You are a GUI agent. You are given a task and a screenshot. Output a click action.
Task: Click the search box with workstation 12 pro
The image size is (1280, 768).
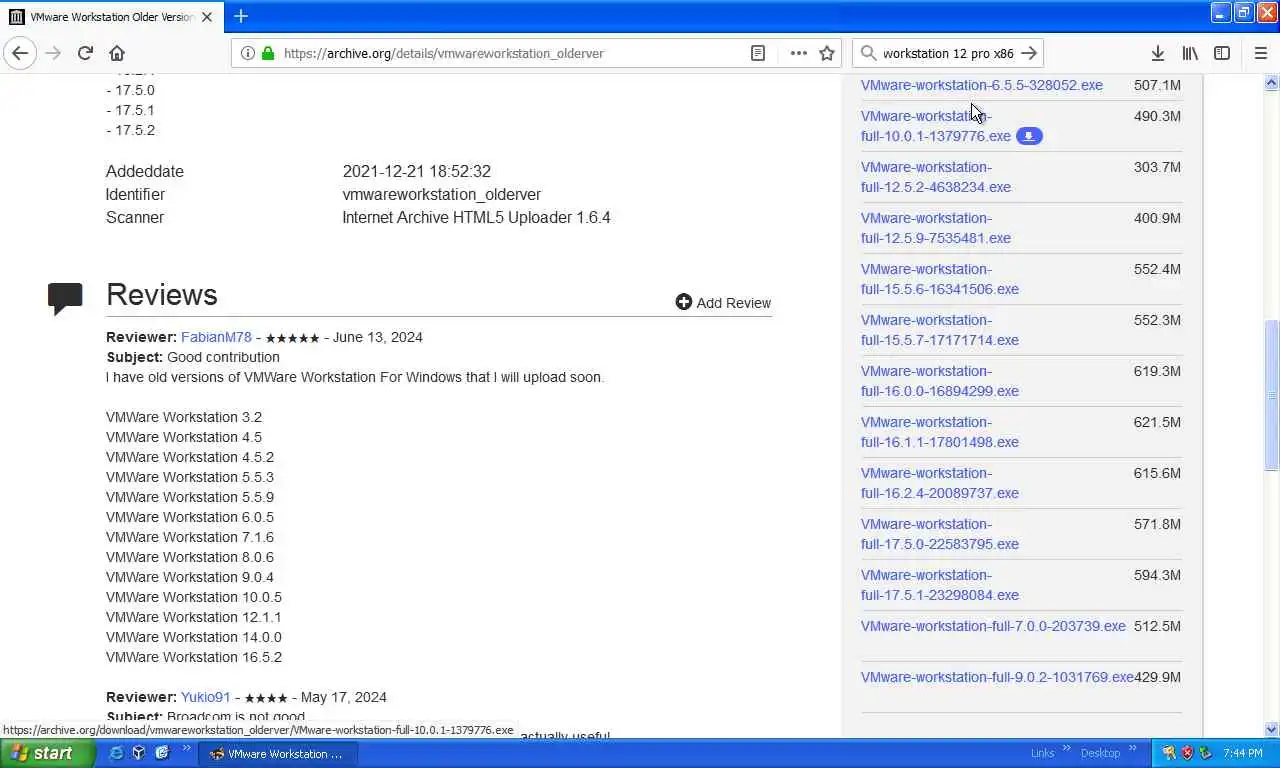947,53
